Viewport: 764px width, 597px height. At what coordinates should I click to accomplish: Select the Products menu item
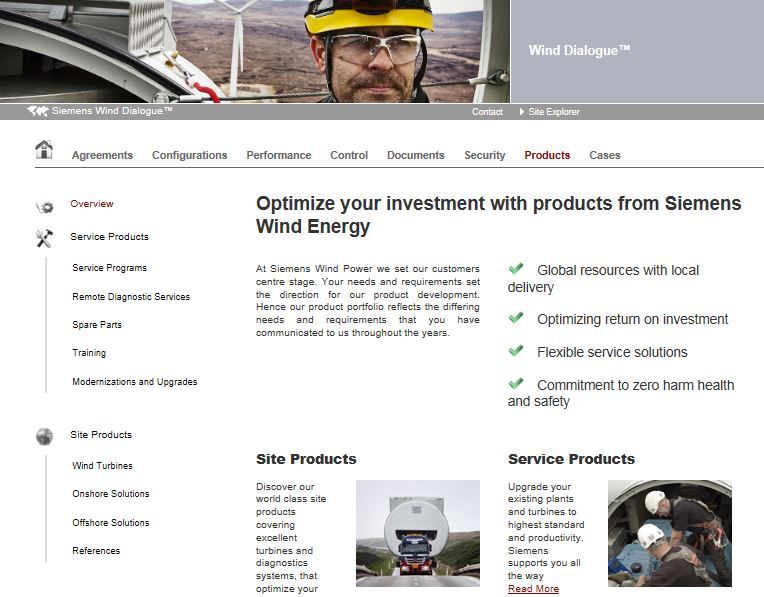click(x=547, y=155)
